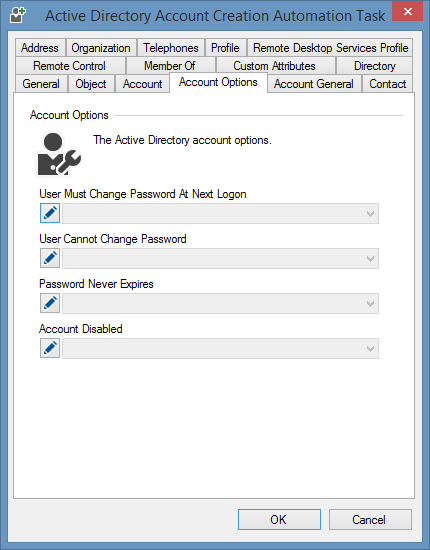Click the 'User Cannot Change Password' label
430x550 pixels.
(113, 239)
